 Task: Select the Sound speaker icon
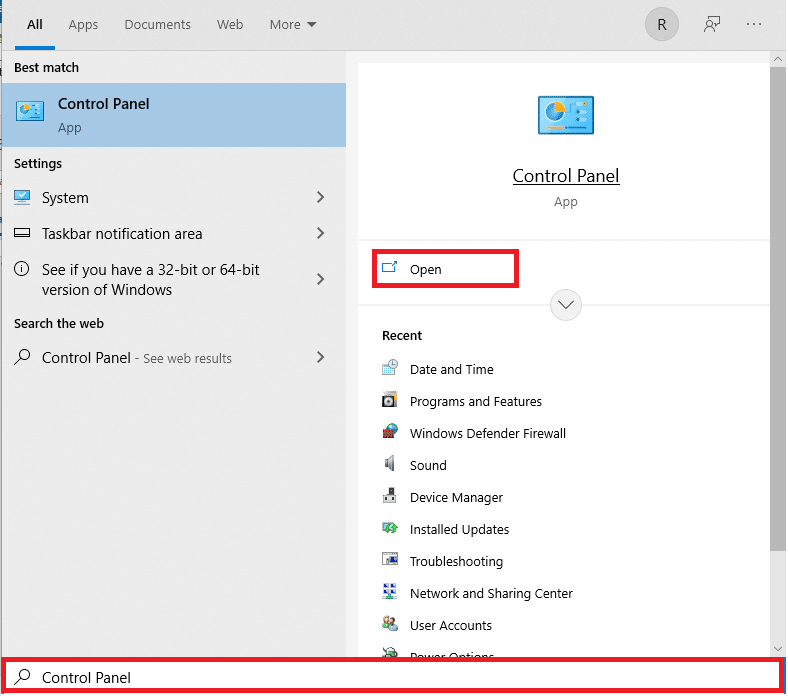point(390,465)
